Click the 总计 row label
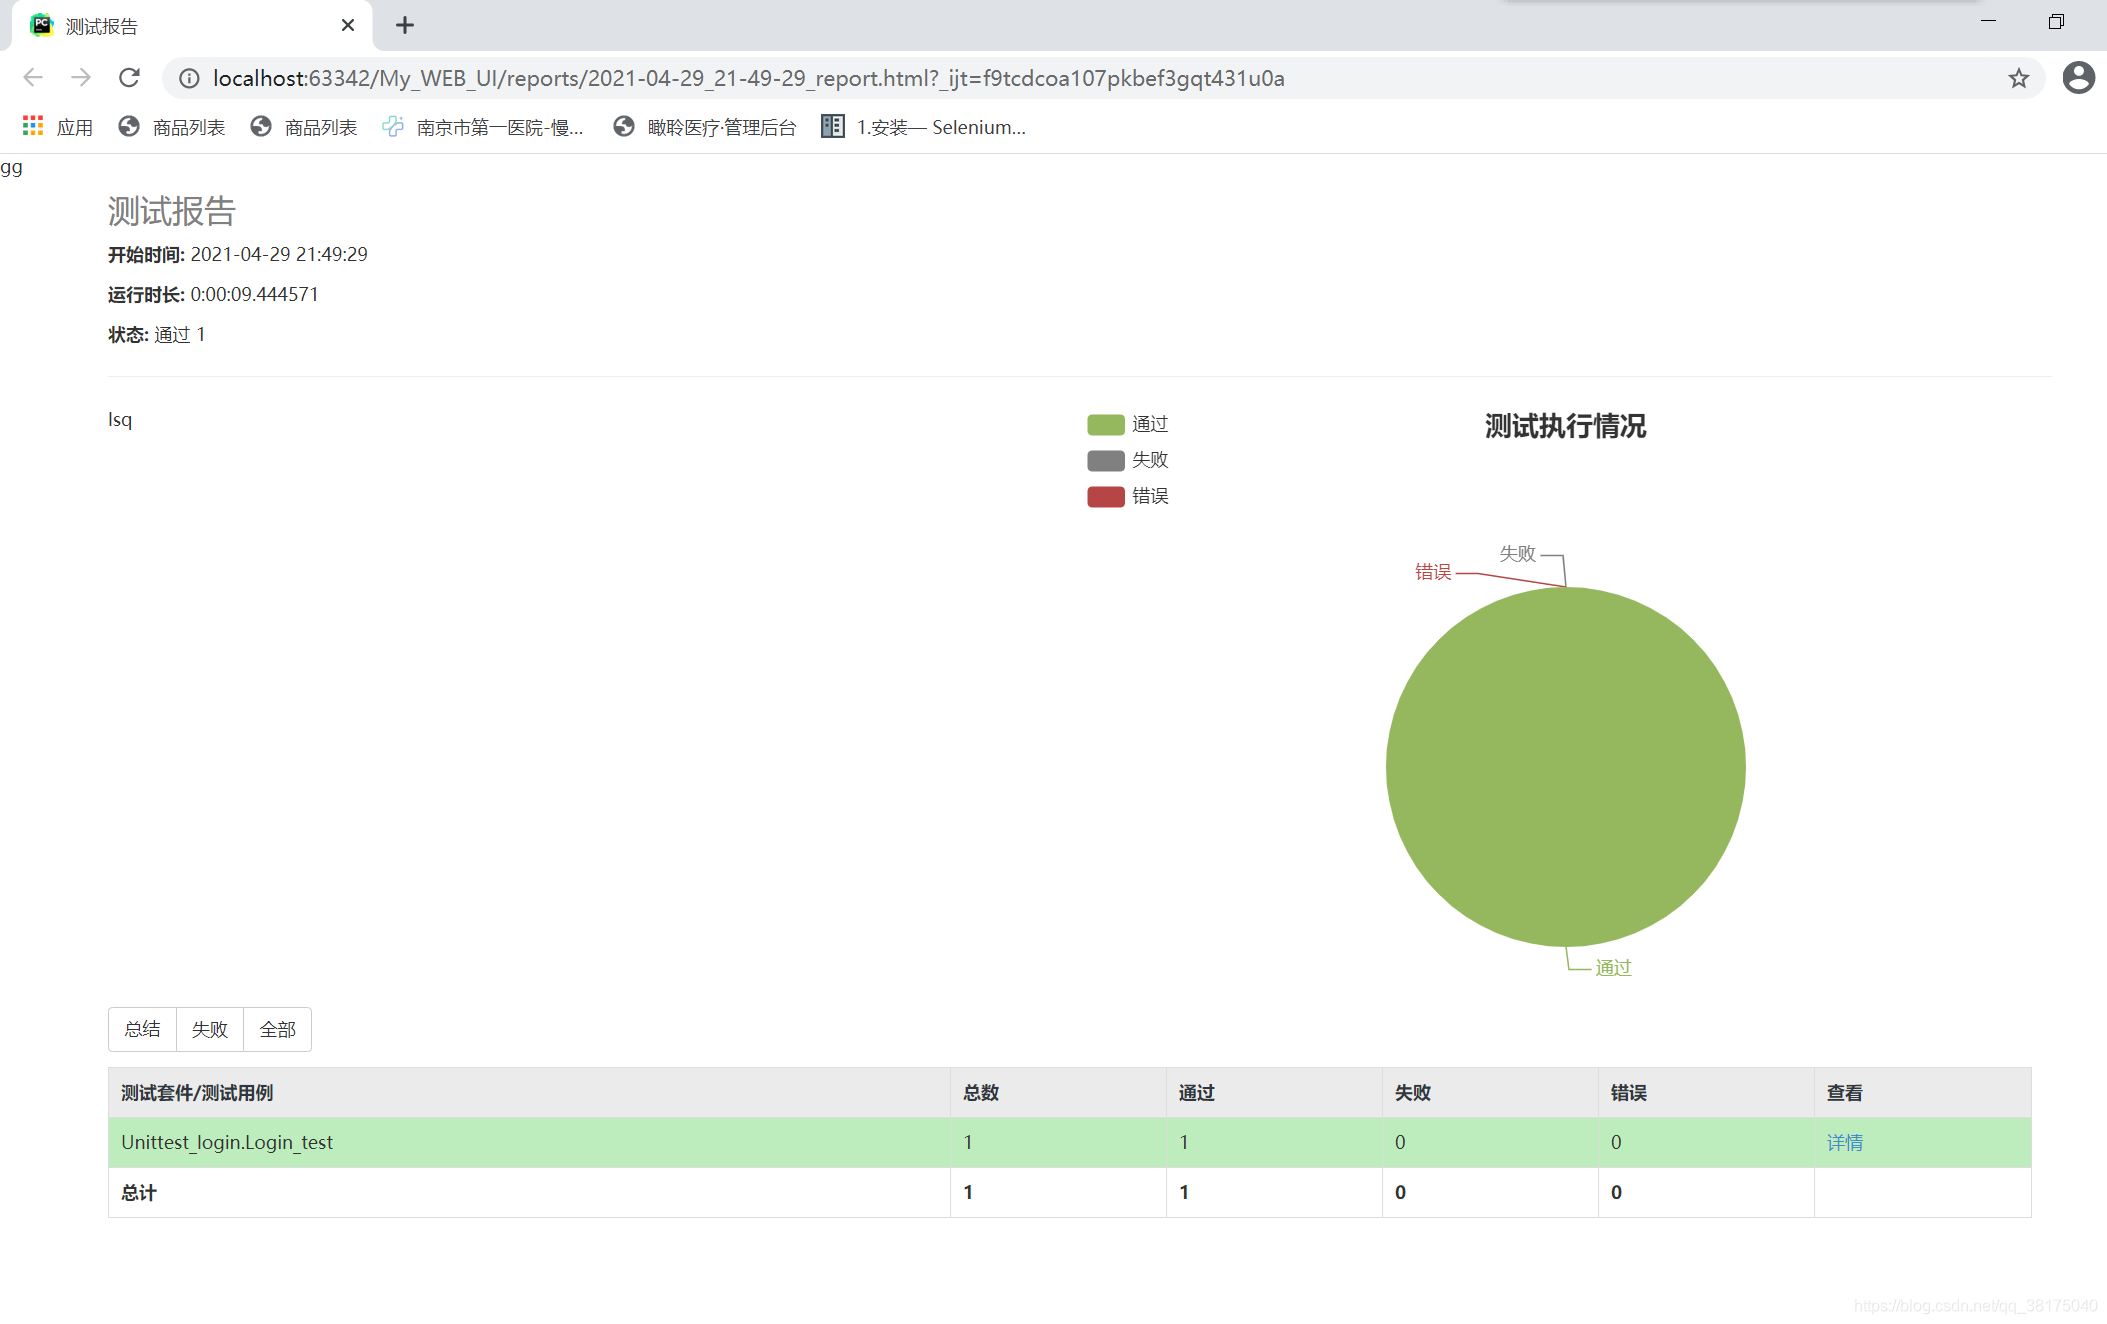Image resolution: width=2107 pixels, height=1324 pixels. tap(139, 1192)
